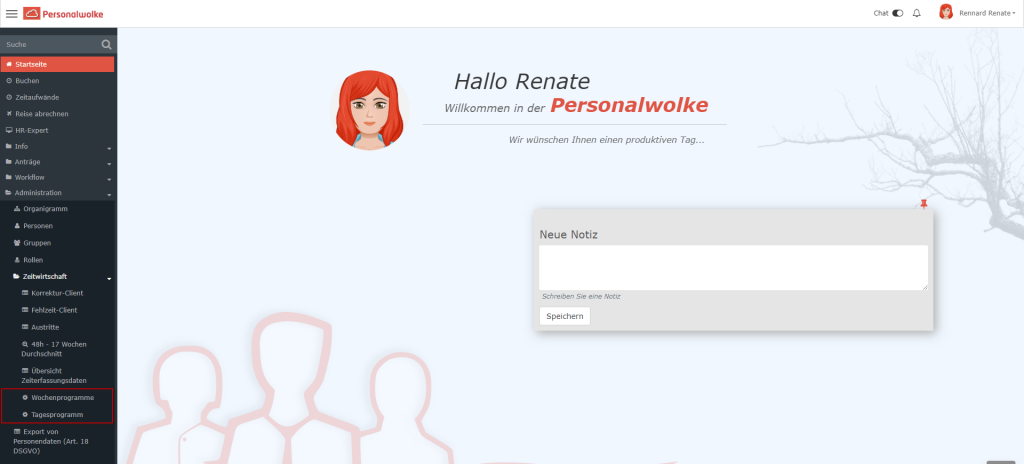
Task: Click the Suche search field
Action: (51, 44)
